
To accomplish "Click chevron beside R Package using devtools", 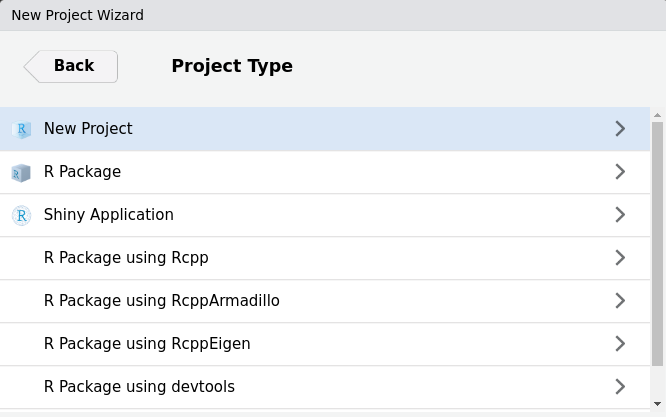I will (620, 387).
